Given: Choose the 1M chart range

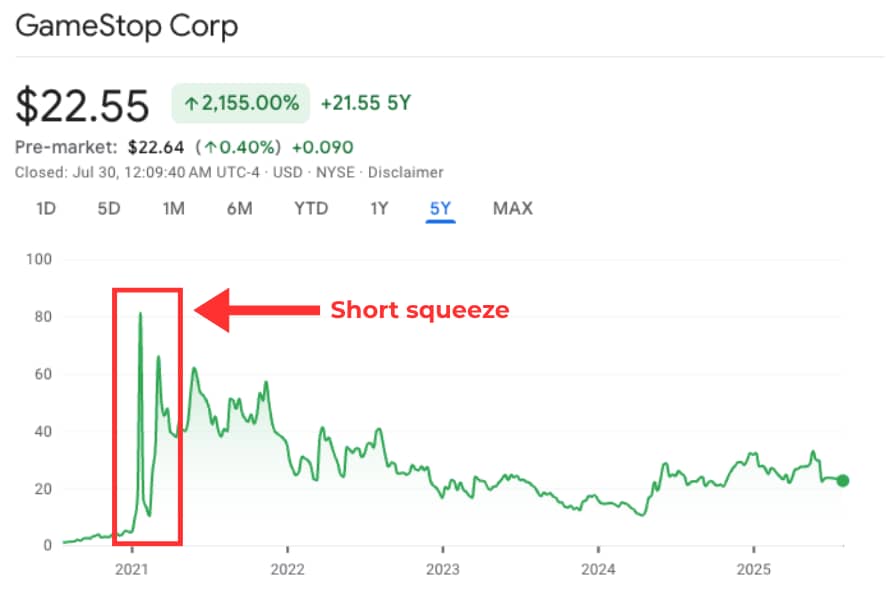Looking at the screenshot, I should click(x=174, y=209).
